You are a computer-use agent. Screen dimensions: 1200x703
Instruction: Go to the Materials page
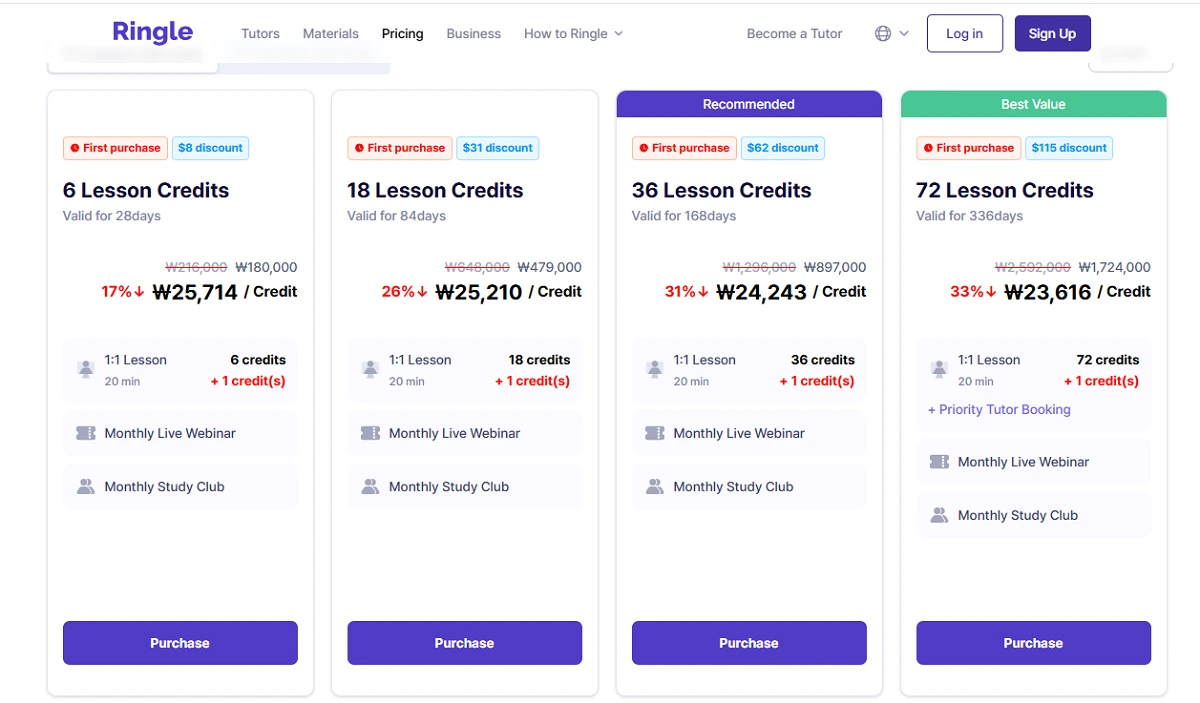point(330,33)
